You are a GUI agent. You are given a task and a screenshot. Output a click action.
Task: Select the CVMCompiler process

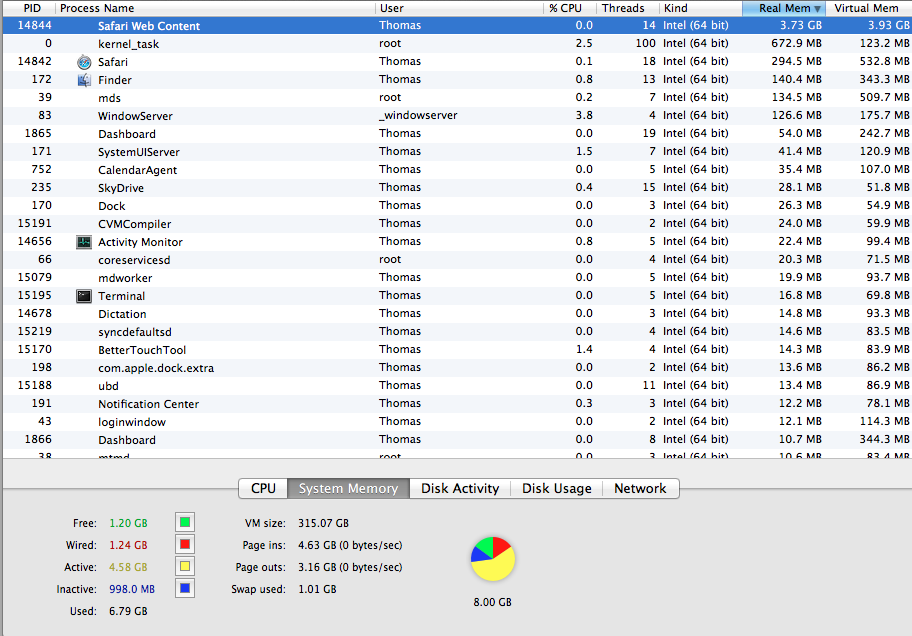pyautogui.click(x=134, y=224)
